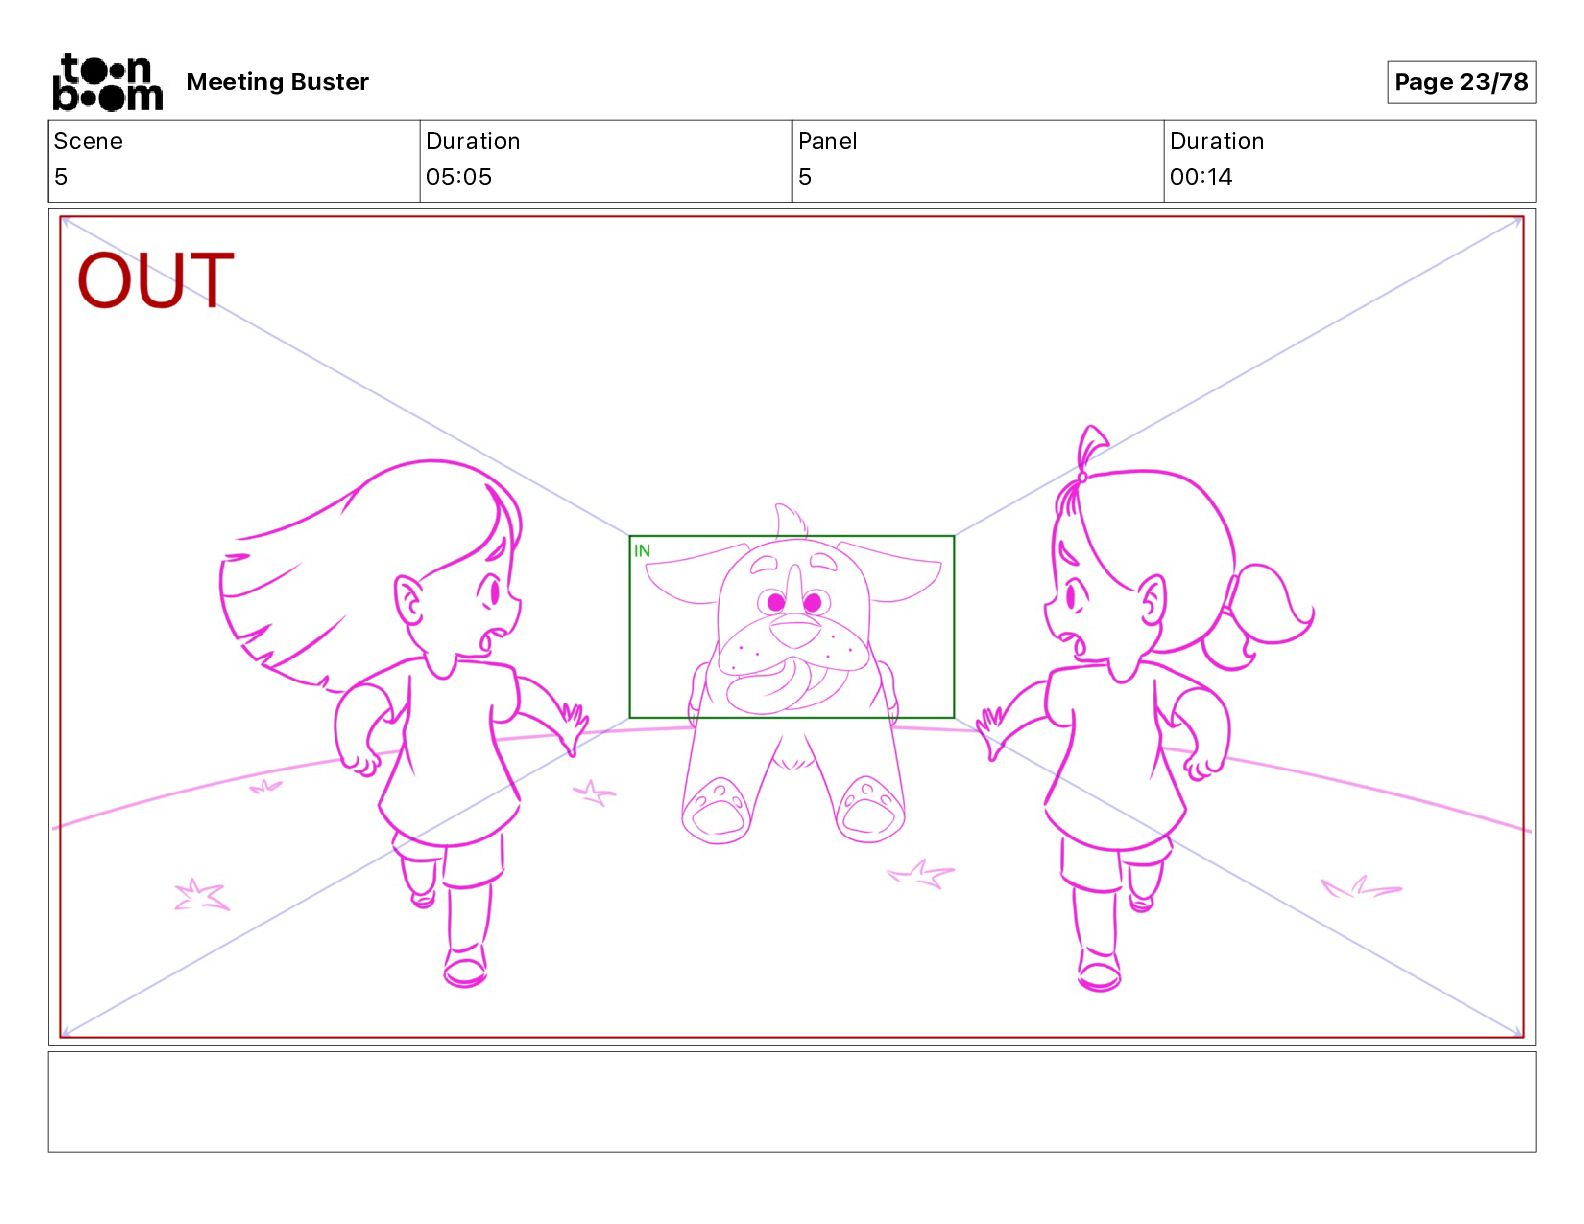Click the green 'IN' camera label
Image resolution: width=1584 pixels, height=1224 pixels.
point(642,551)
